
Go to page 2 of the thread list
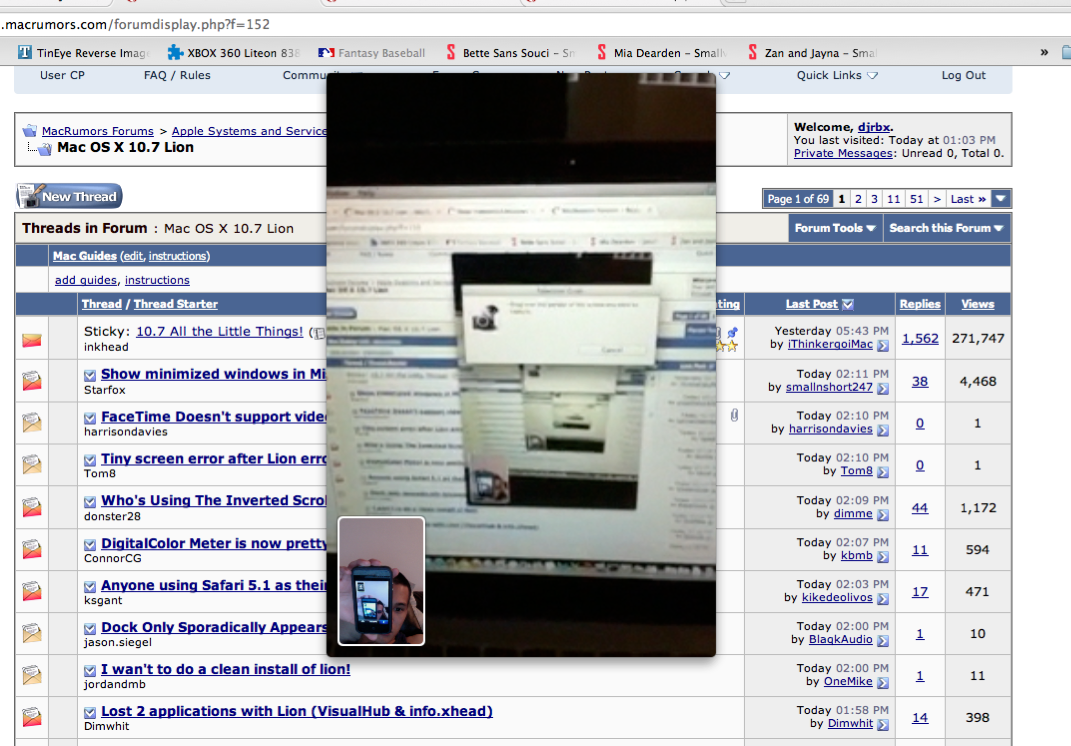[858, 199]
